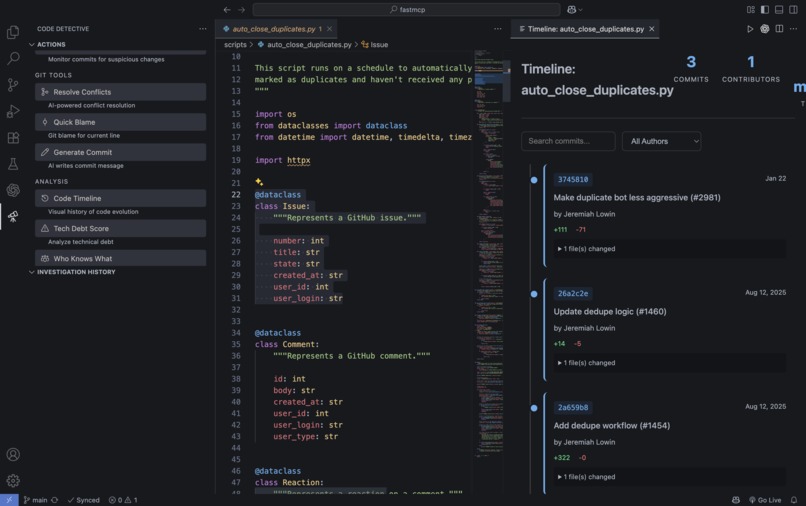This screenshot has width=806, height=506.
Task: Open notifications bell in status bar
Action: pyautogui.click(x=794, y=500)
